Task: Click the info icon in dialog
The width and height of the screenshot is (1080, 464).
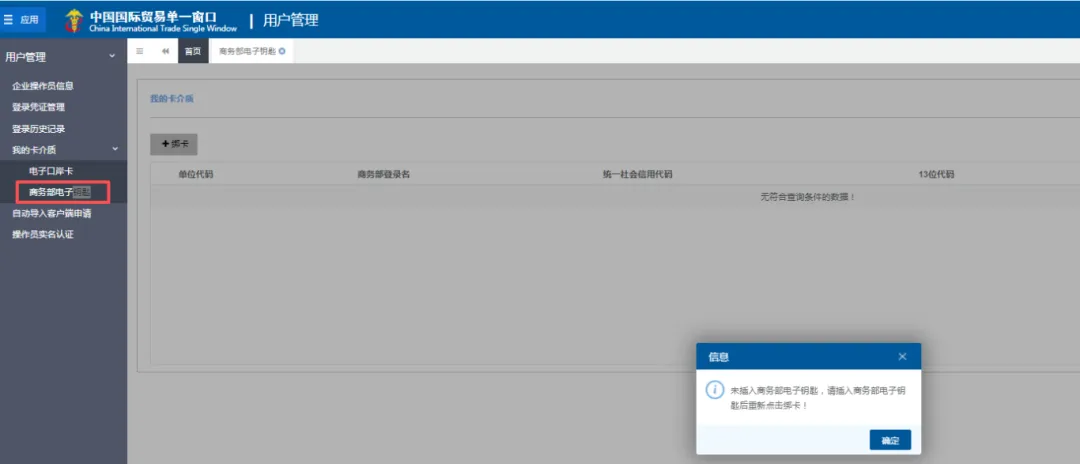Action: pyautogui.click(x=715, y=390)
